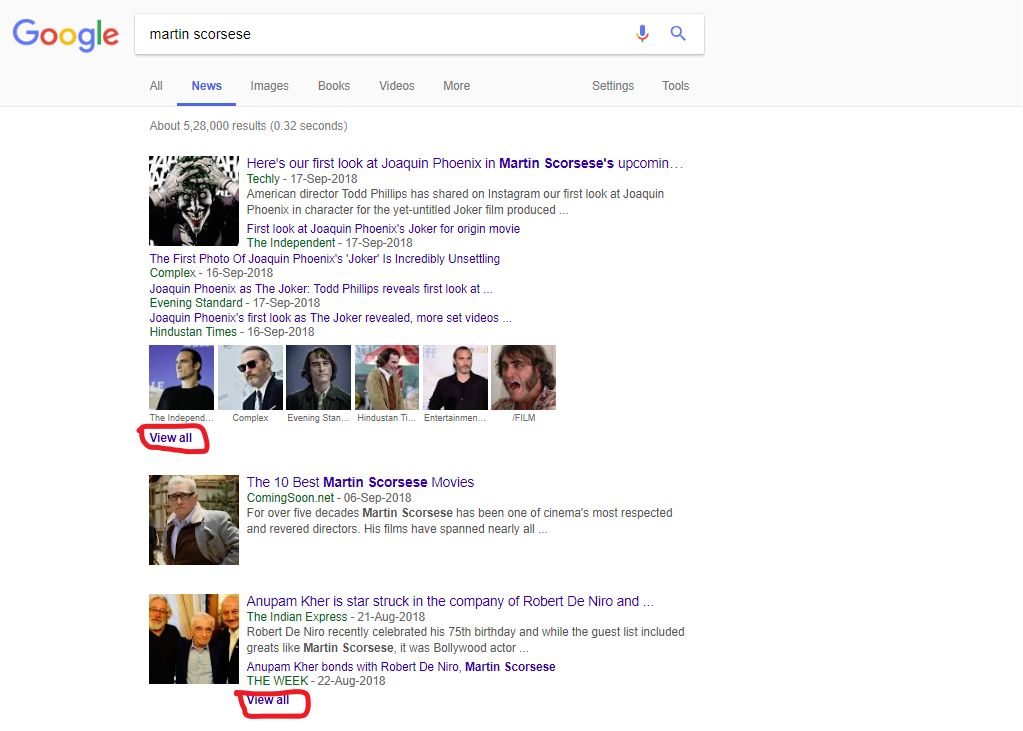Screen dimensions: 1023x731
Task: Open the Entertainment image thumbnail
Action: (x=455, y=377)
